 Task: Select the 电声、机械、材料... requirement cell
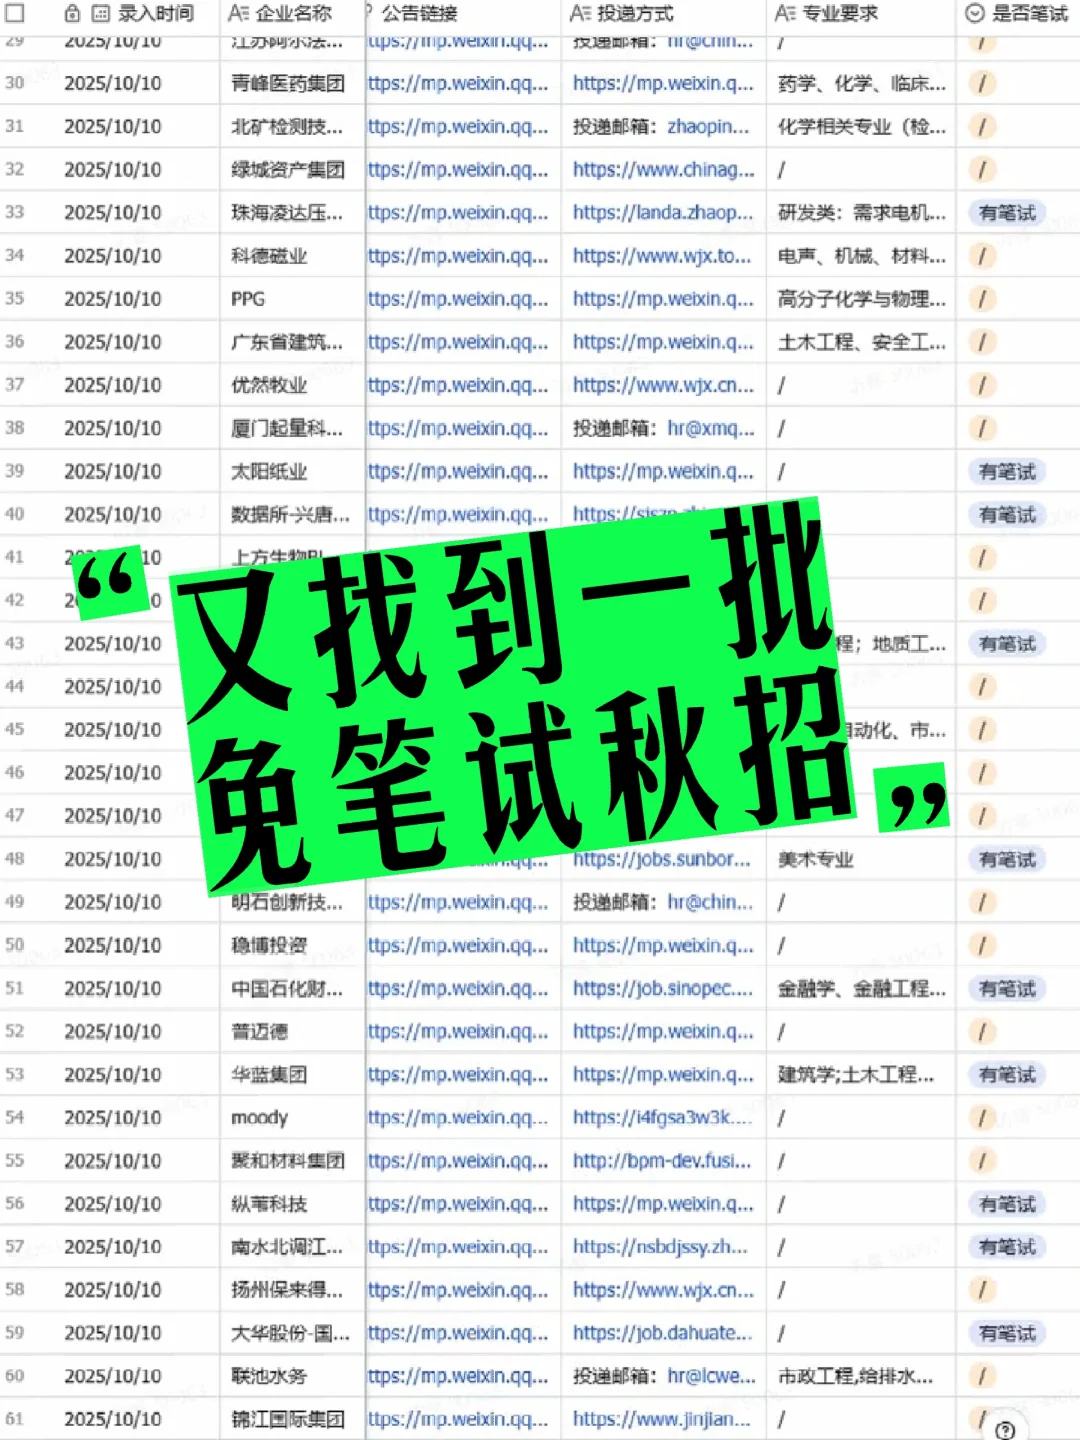861,256
